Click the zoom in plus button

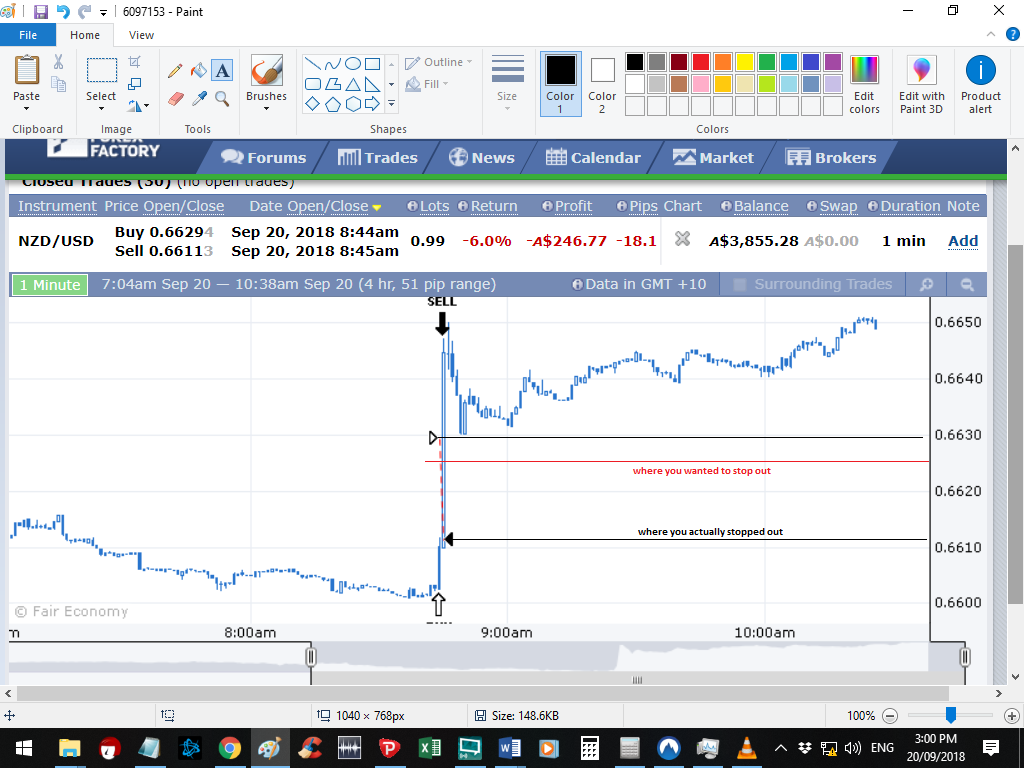[1012, 716]
